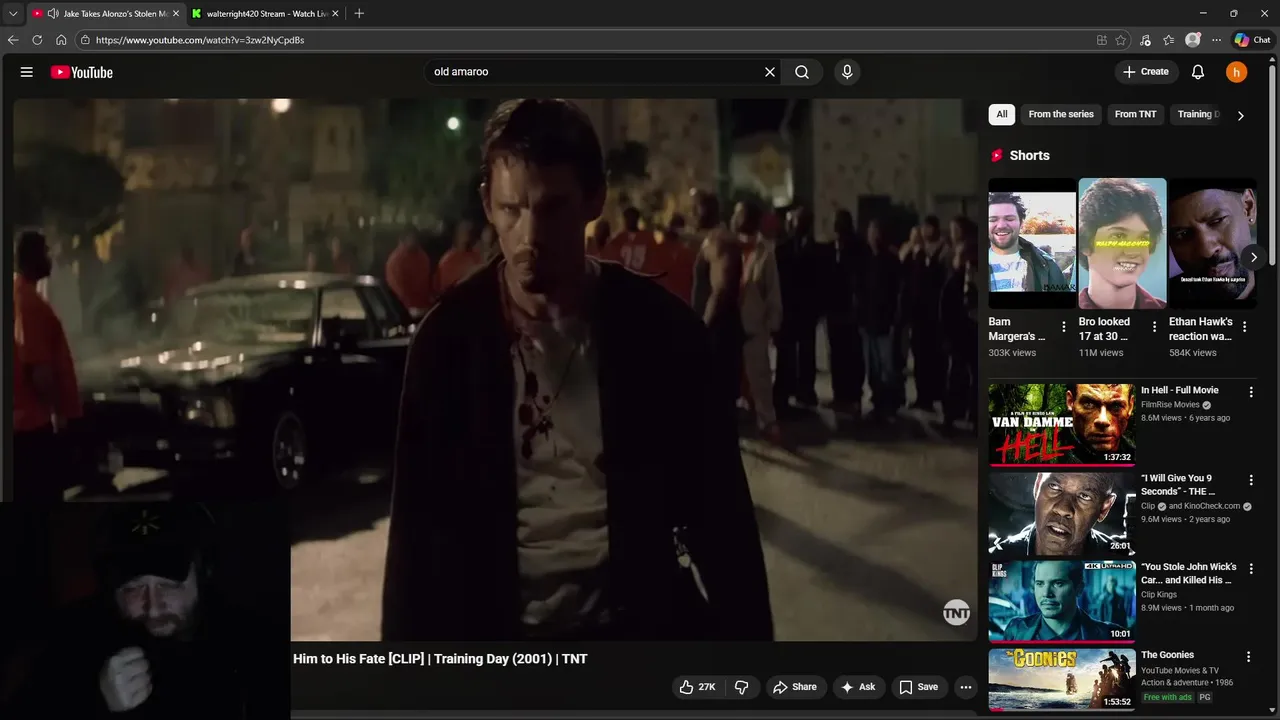Open options for John Wick's Car video

point(1250,568)
